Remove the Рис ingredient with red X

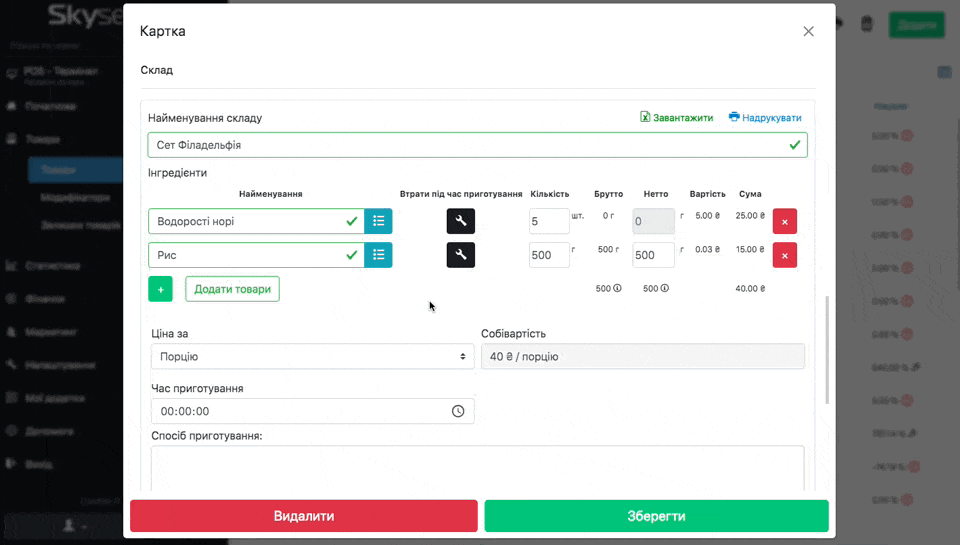click(x=784, y=255)
